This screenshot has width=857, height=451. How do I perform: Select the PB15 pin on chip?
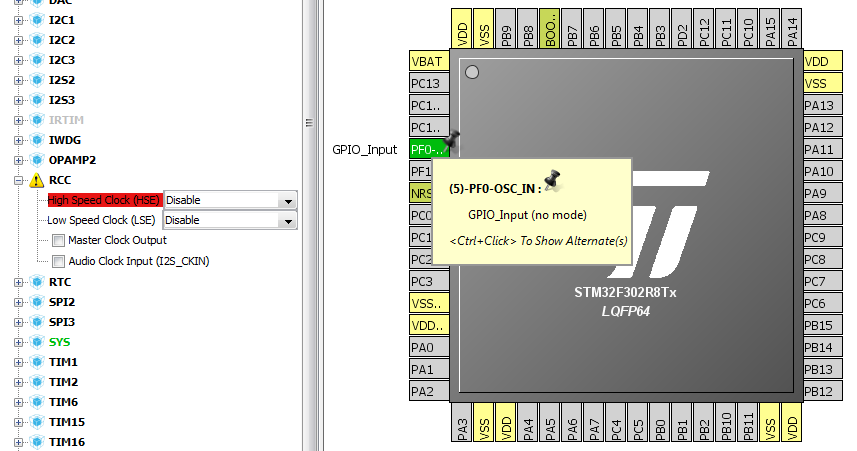pos(823,325)
